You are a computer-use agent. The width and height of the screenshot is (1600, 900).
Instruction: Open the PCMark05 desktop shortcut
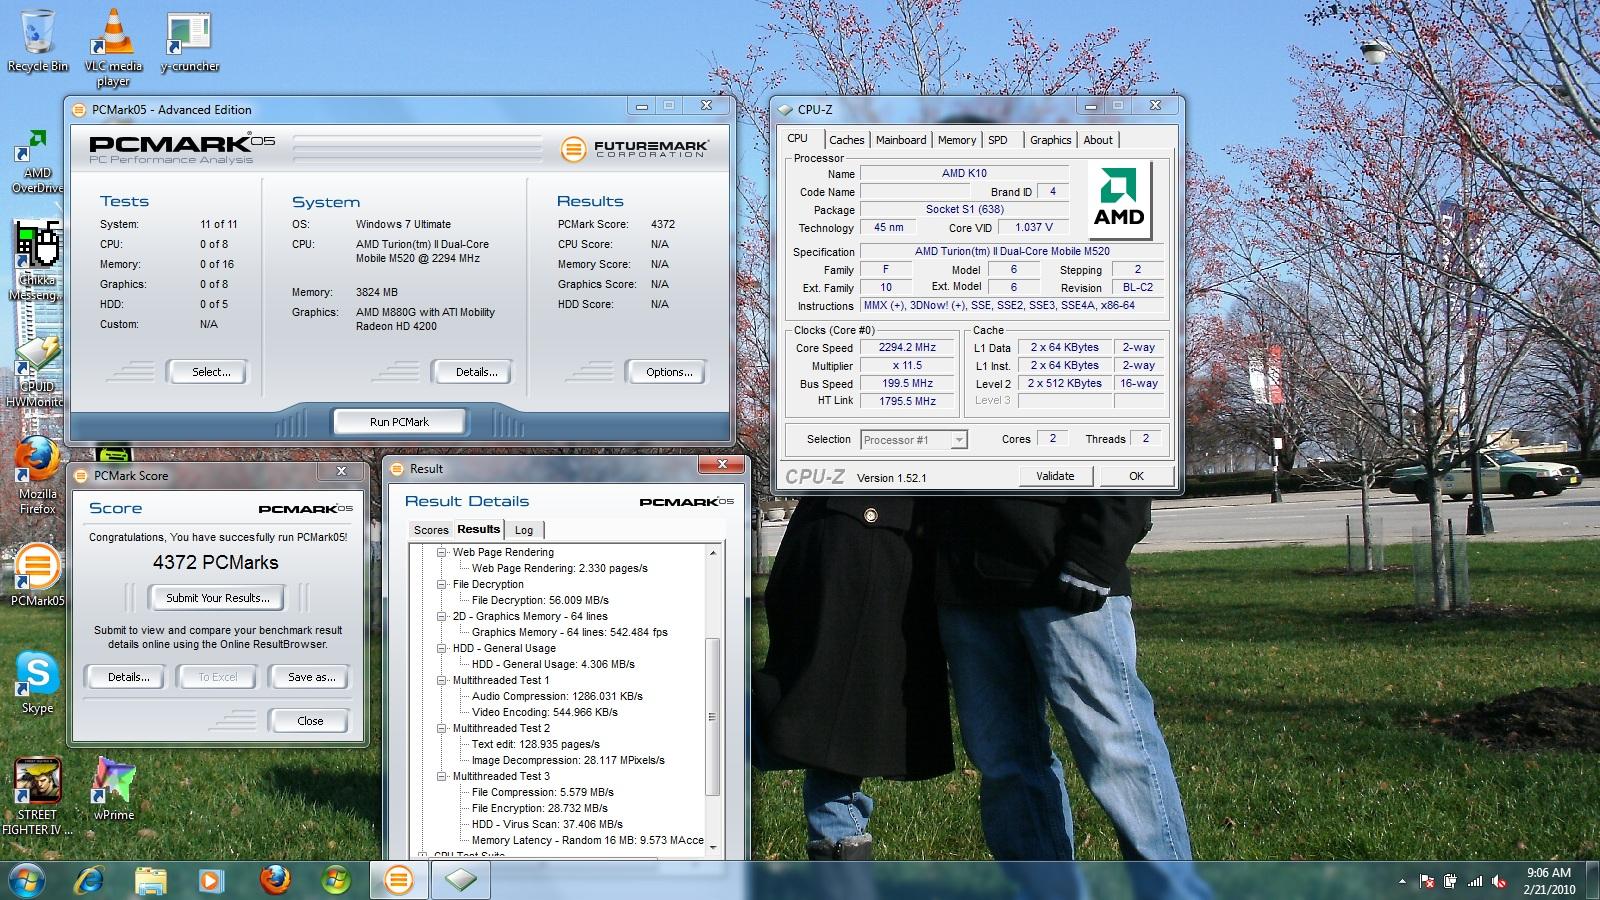click(x=37, y=576)
